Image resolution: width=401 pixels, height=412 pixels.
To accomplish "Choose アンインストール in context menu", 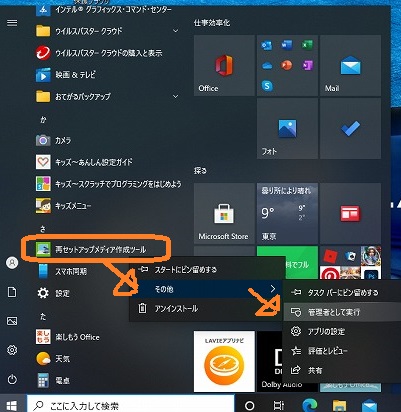I will (x=207, y=308).
